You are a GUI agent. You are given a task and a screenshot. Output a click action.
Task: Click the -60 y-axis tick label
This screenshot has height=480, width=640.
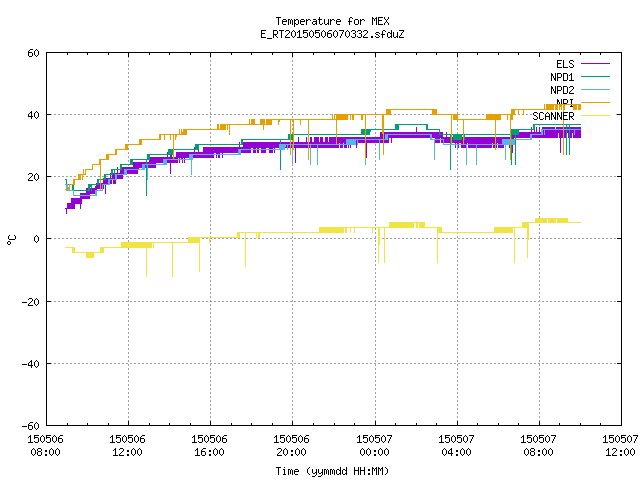(31, 426)
